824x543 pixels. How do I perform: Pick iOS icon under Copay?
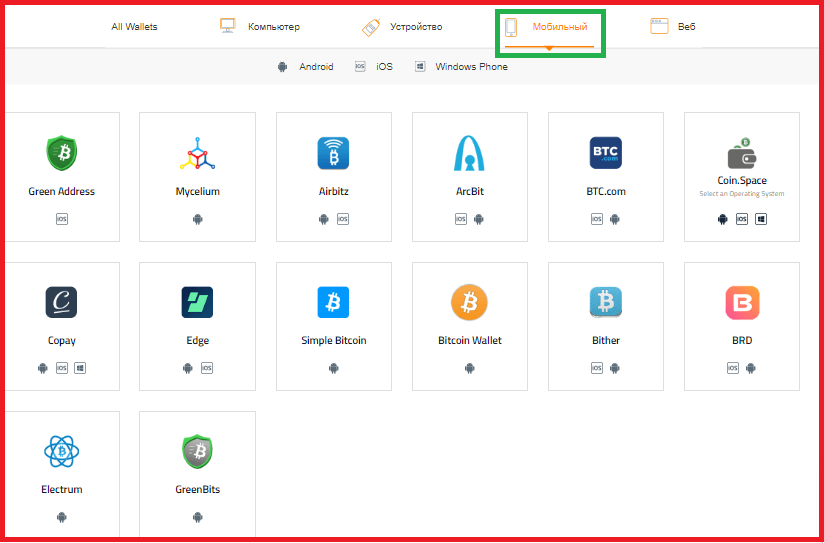(x=62, y=368)
